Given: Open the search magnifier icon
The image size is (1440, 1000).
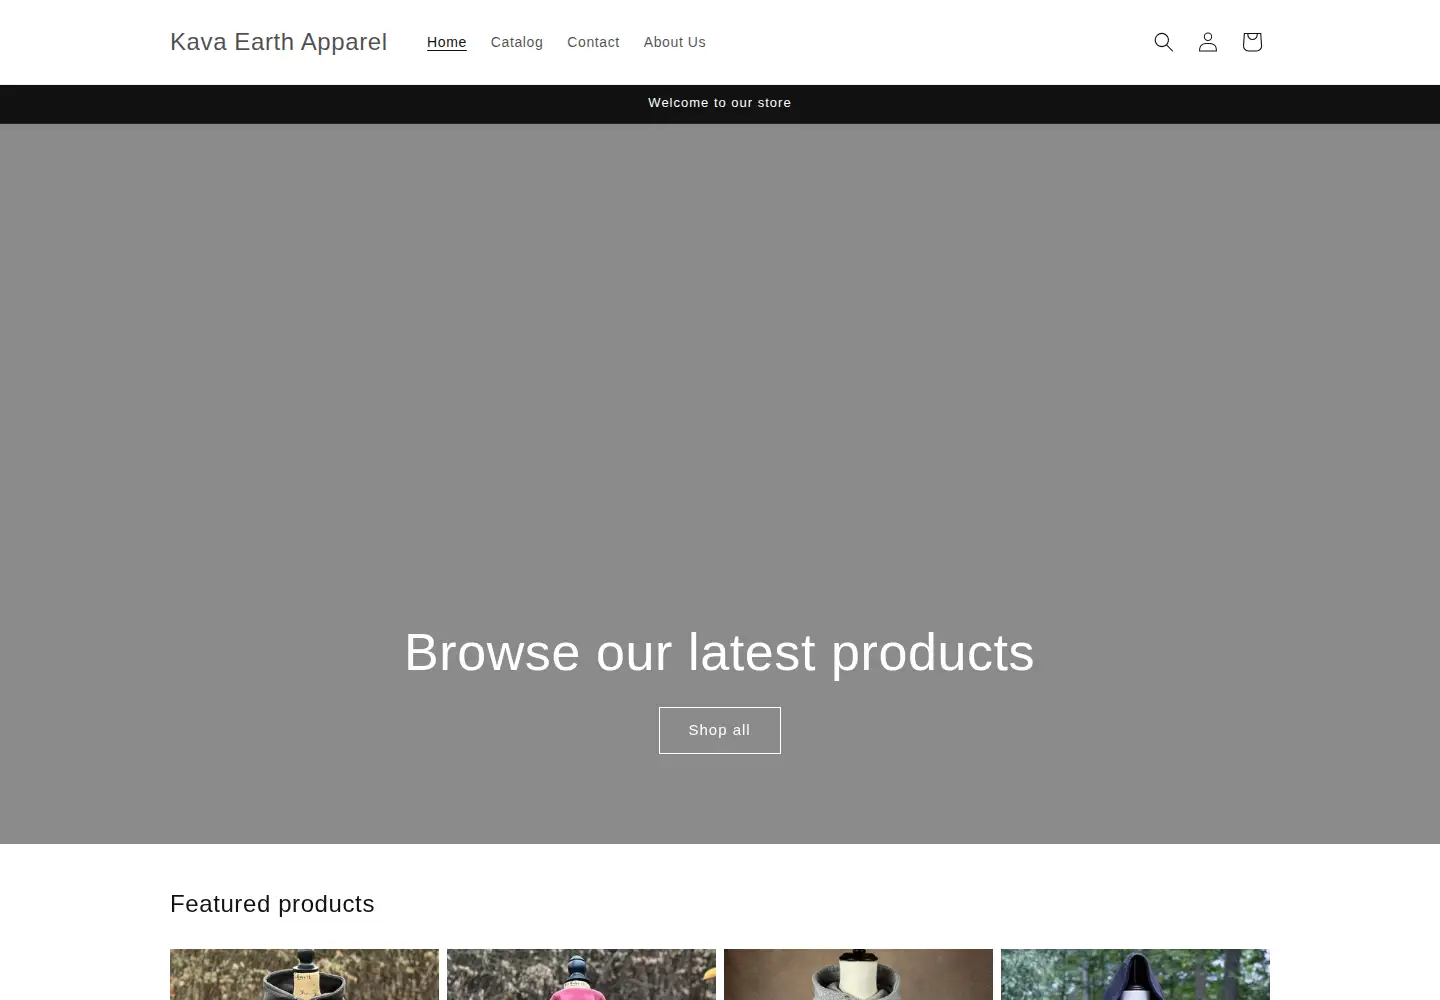Looking at the screenshot, I should click(x=1163, y=42).
